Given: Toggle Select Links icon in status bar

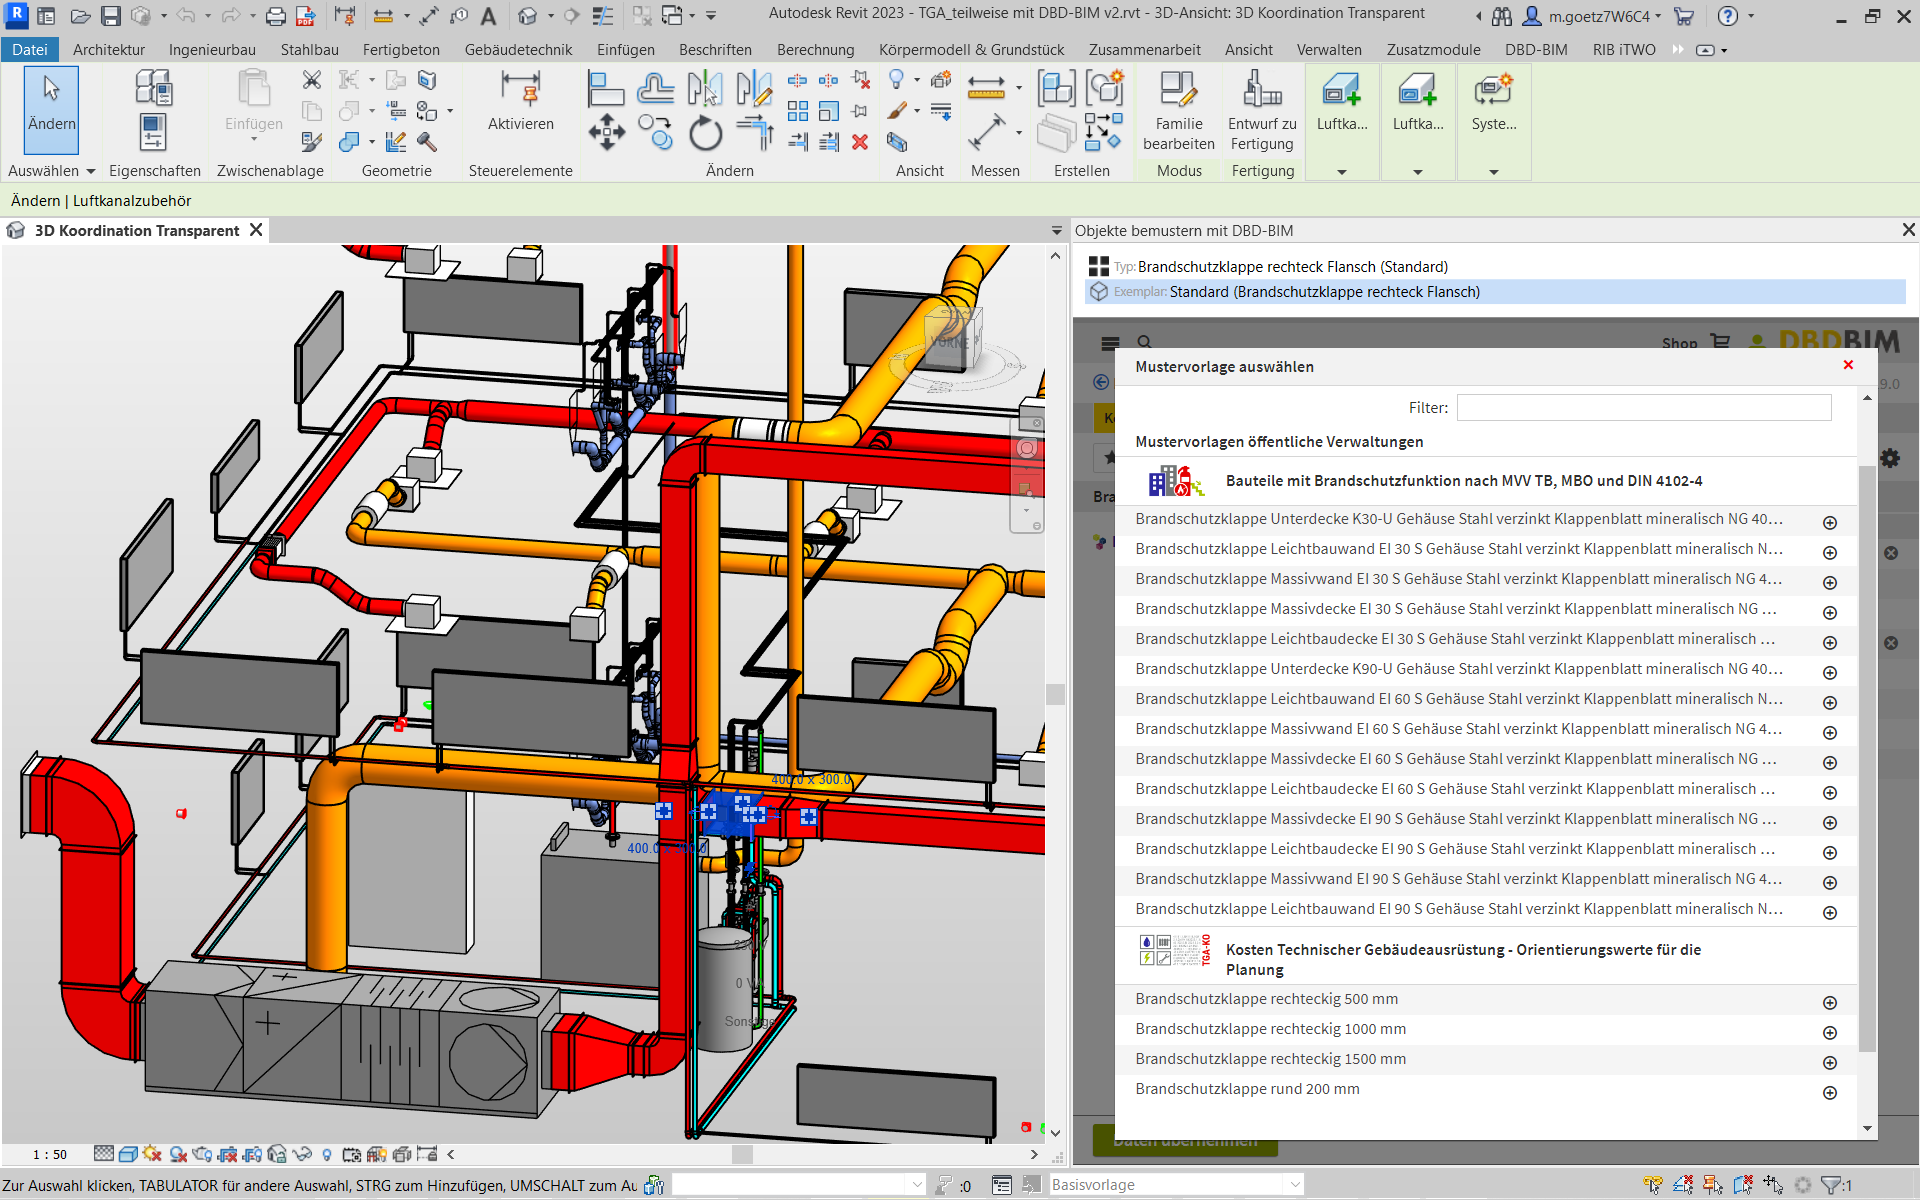Looking at the screenshot, I should coord(1653,1185).
